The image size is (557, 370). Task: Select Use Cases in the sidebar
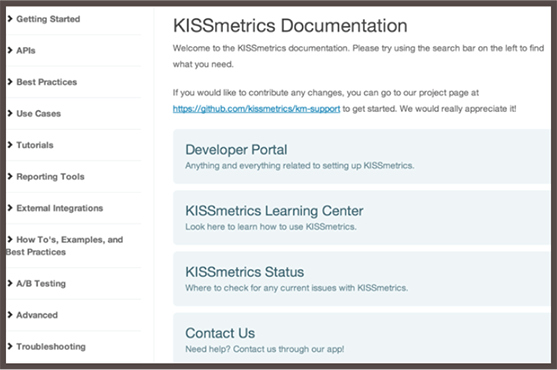tap(39, 114)
